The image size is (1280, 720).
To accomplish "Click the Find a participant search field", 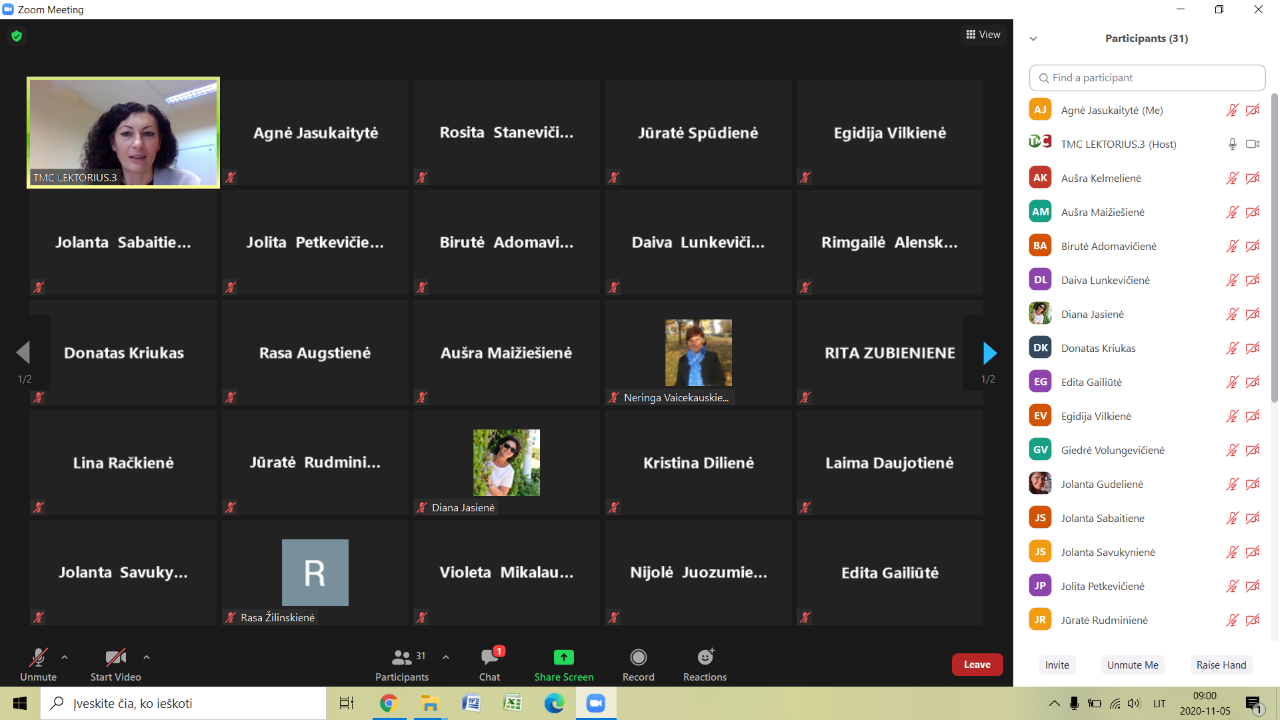I will pos(1148,78).
